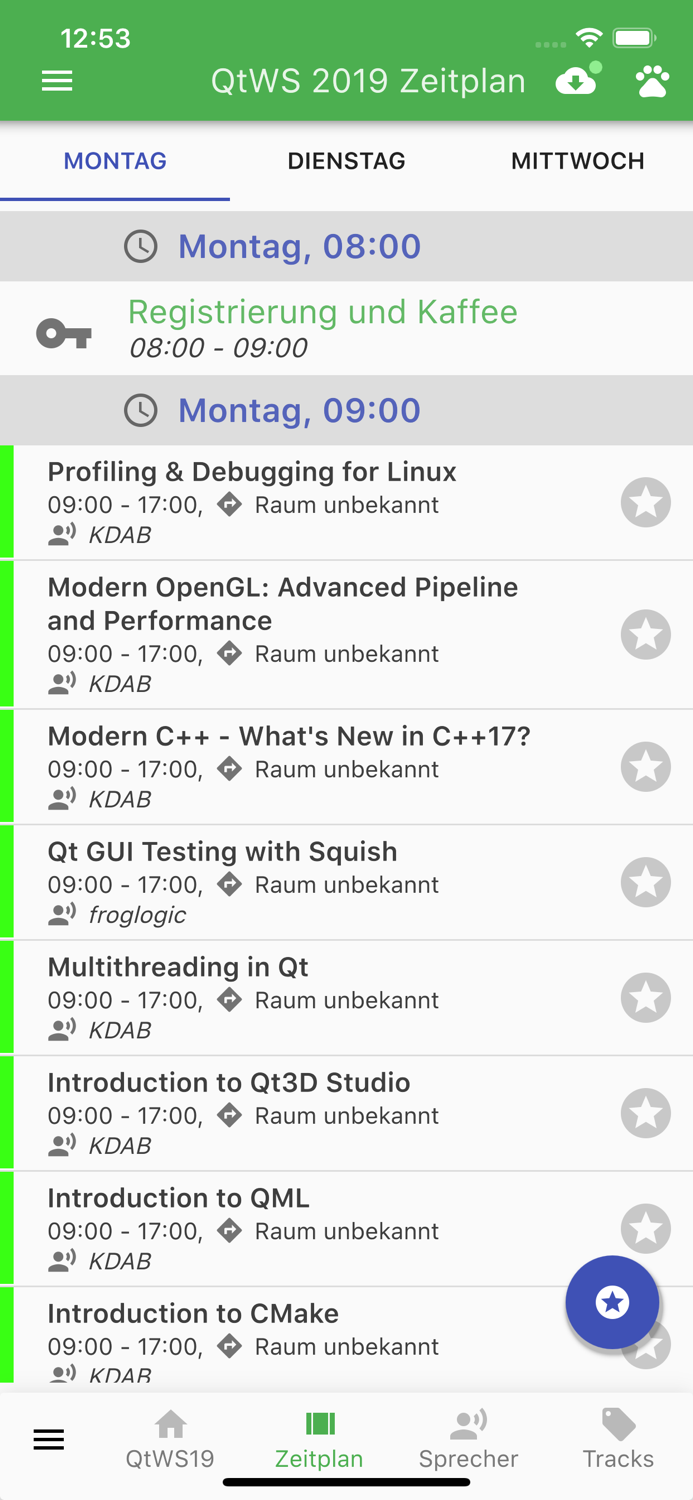The image size is (693, 1500).
Task: Open the Tracks tag tab
Action: pyautogui.click(x=618, y=1440)
